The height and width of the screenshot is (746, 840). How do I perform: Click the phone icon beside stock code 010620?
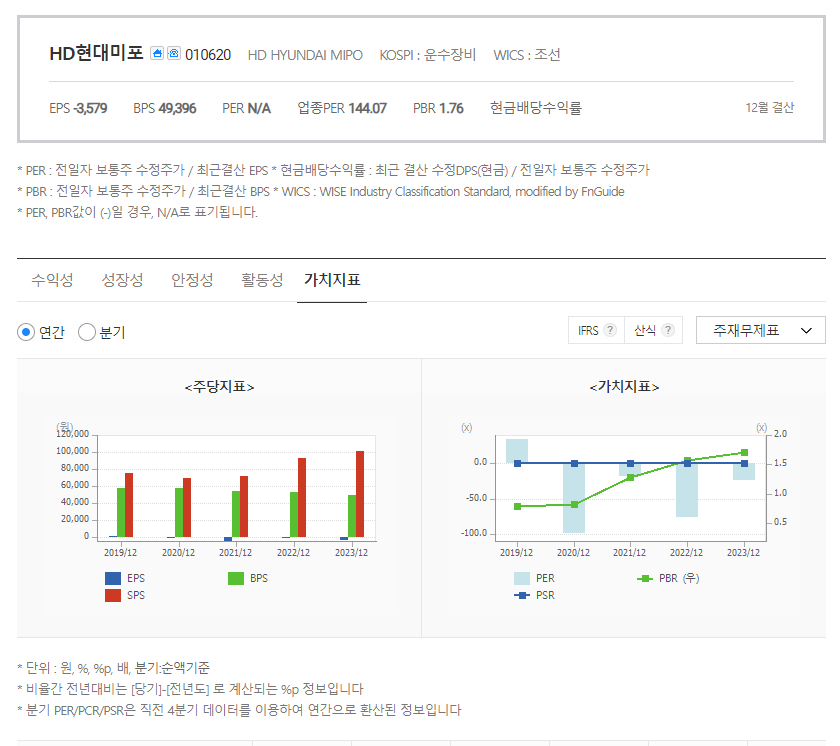174,54
